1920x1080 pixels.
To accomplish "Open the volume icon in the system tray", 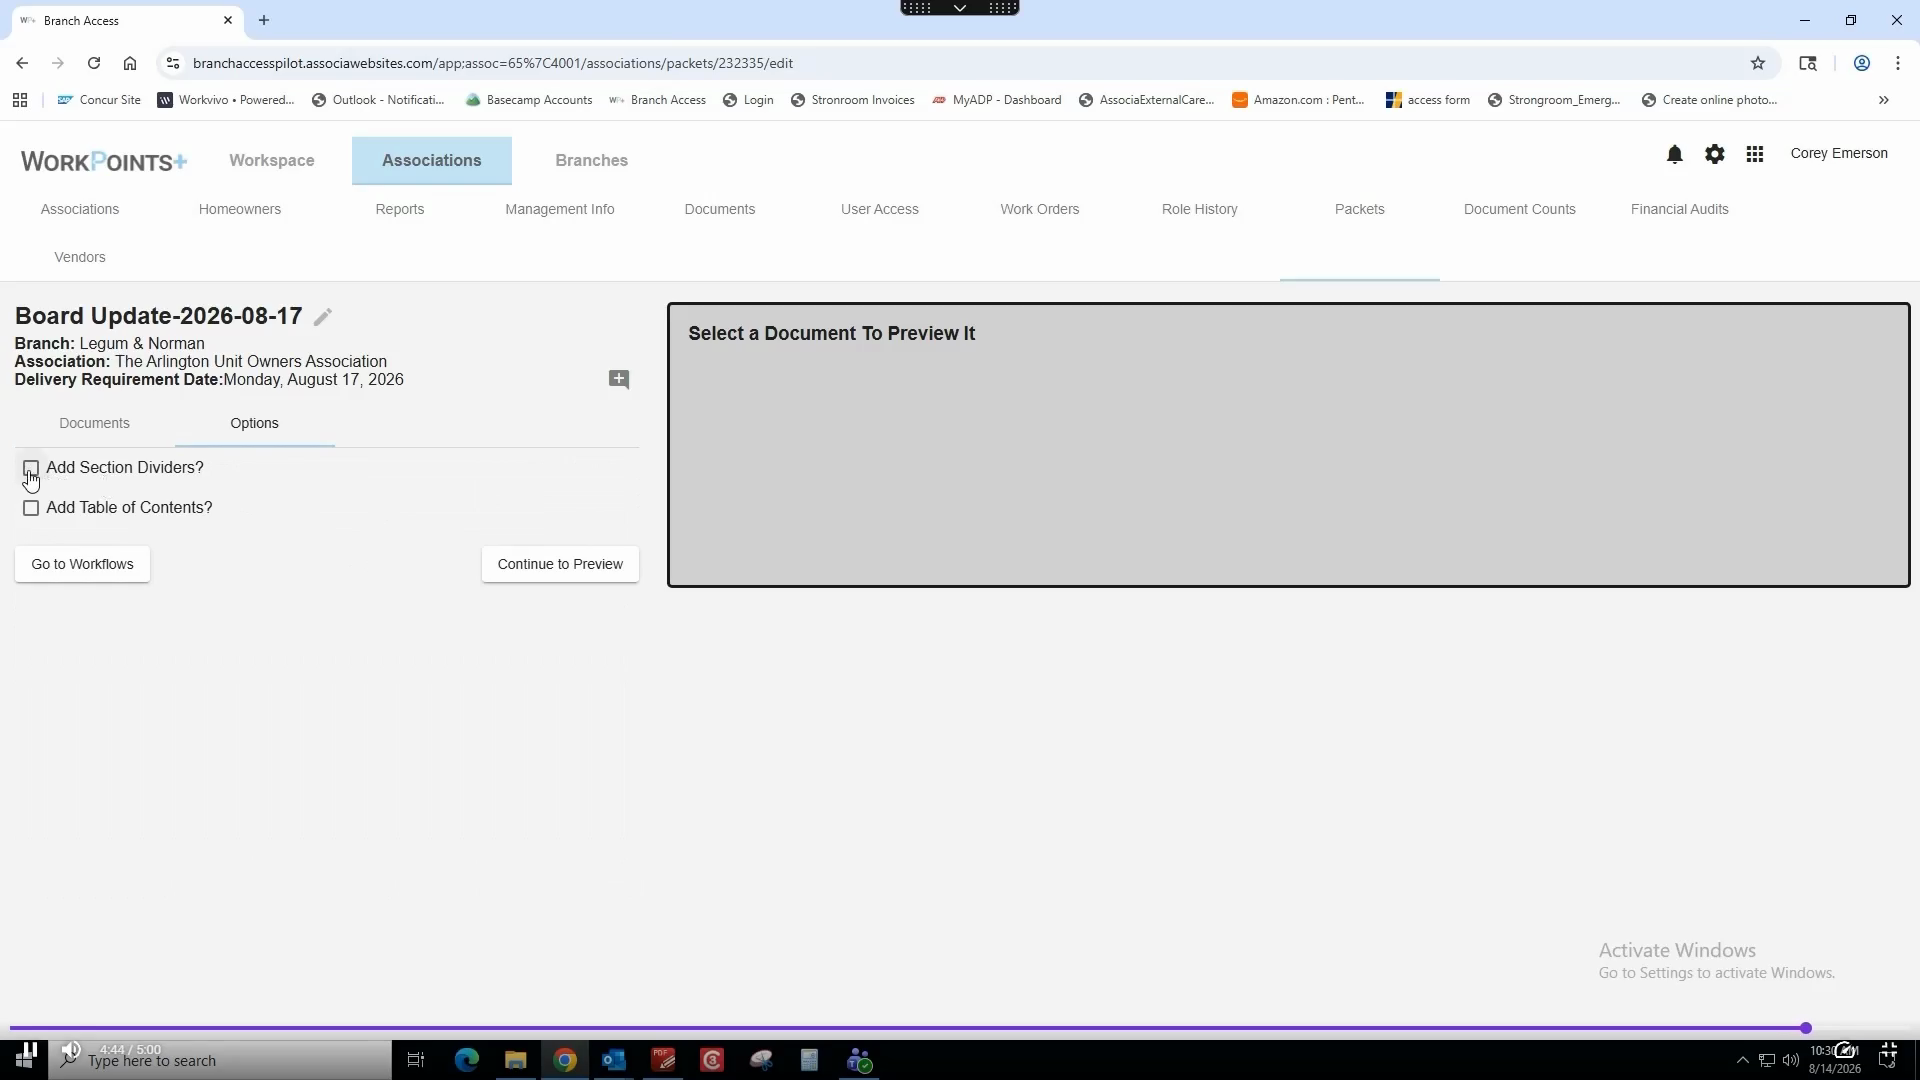I will [x=1791, y=1060].
